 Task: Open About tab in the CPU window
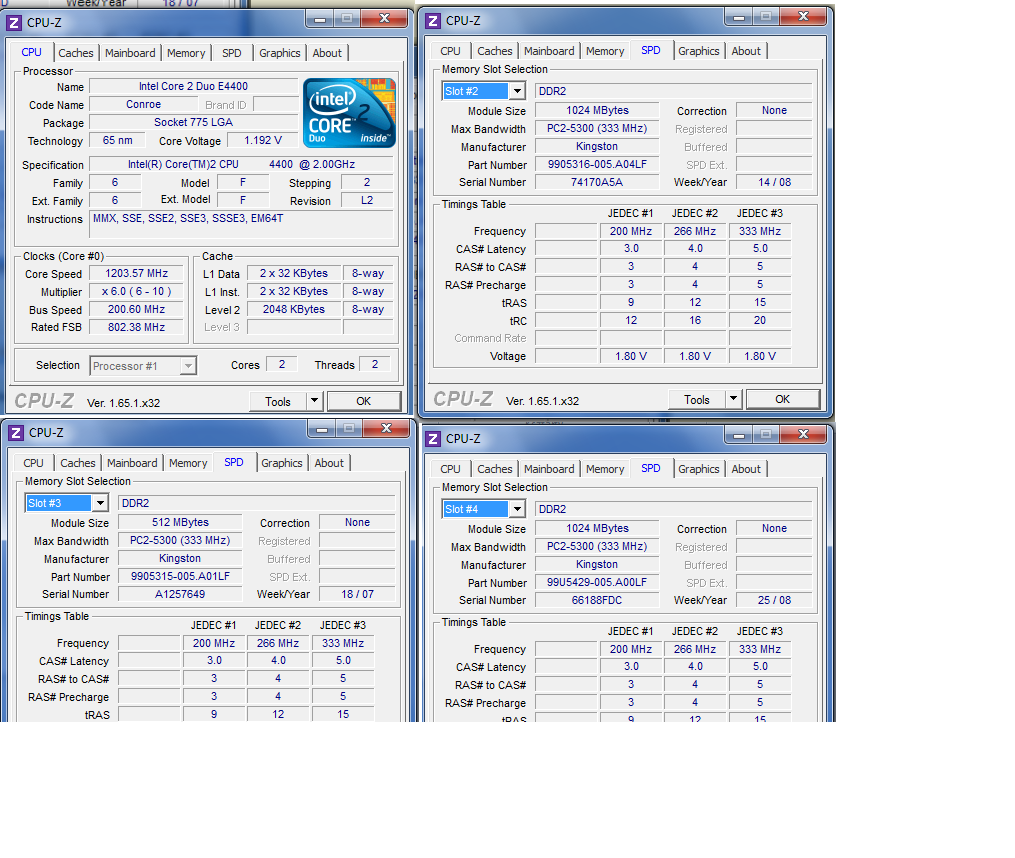327,53
